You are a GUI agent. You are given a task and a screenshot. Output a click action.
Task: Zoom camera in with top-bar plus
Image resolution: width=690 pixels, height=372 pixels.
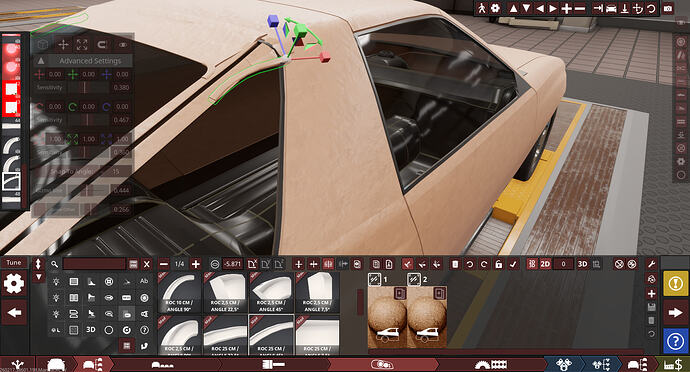coord(567,8)
